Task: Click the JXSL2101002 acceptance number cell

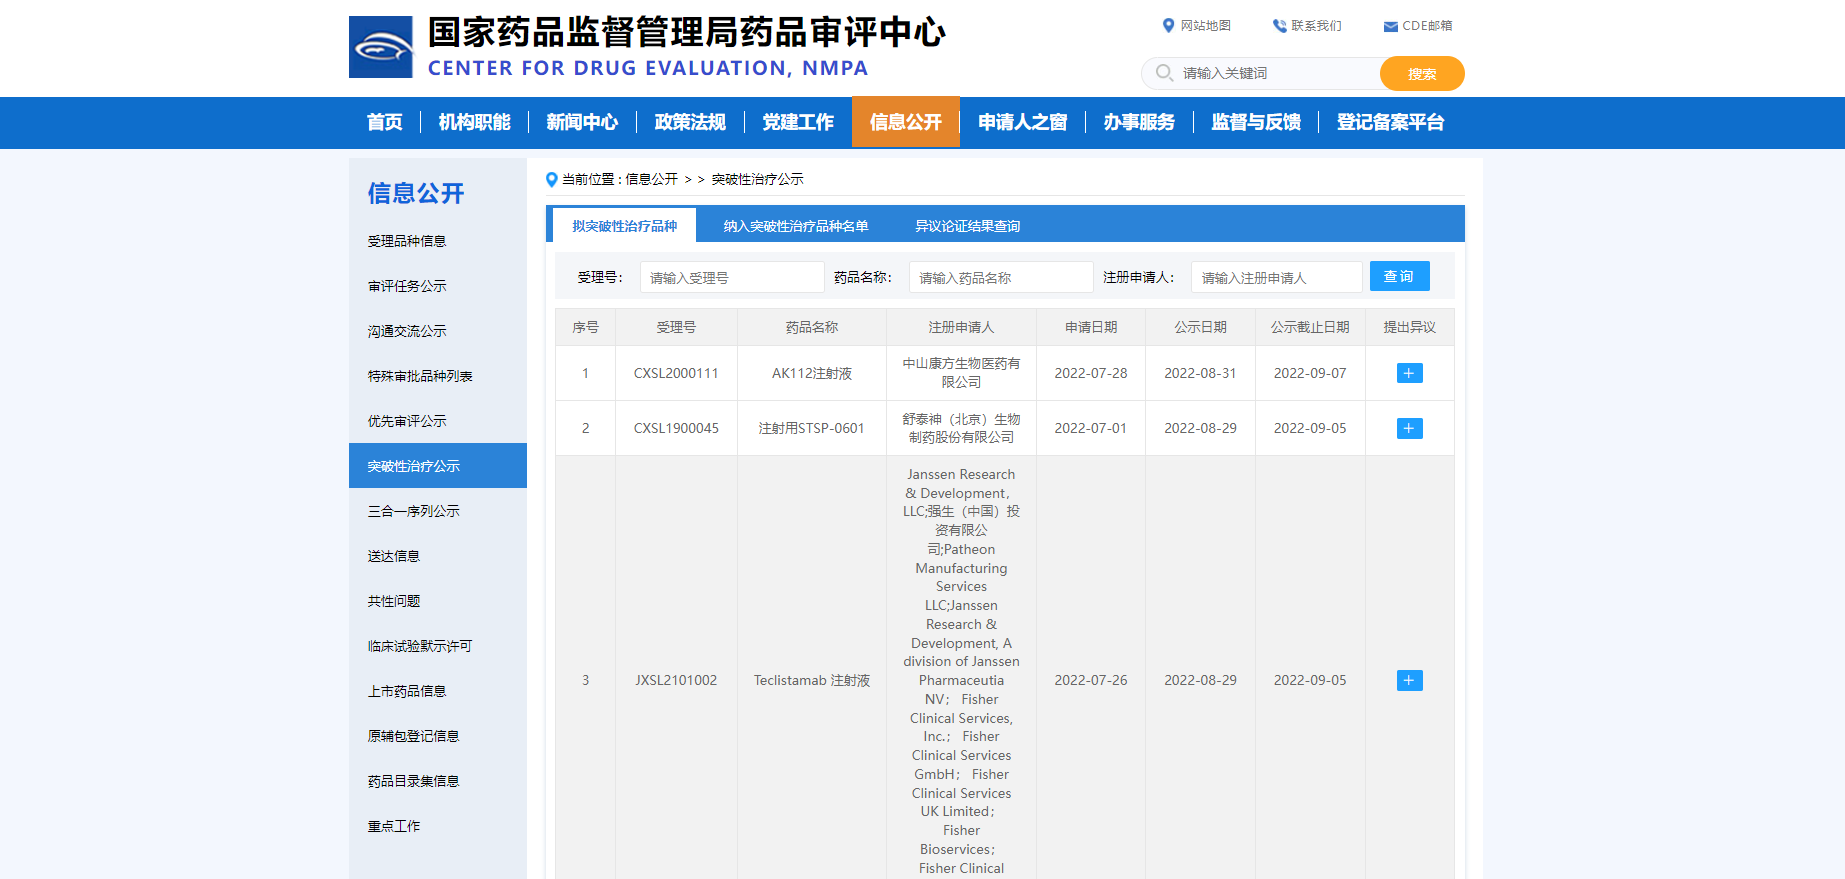Action: coord(676,680)
